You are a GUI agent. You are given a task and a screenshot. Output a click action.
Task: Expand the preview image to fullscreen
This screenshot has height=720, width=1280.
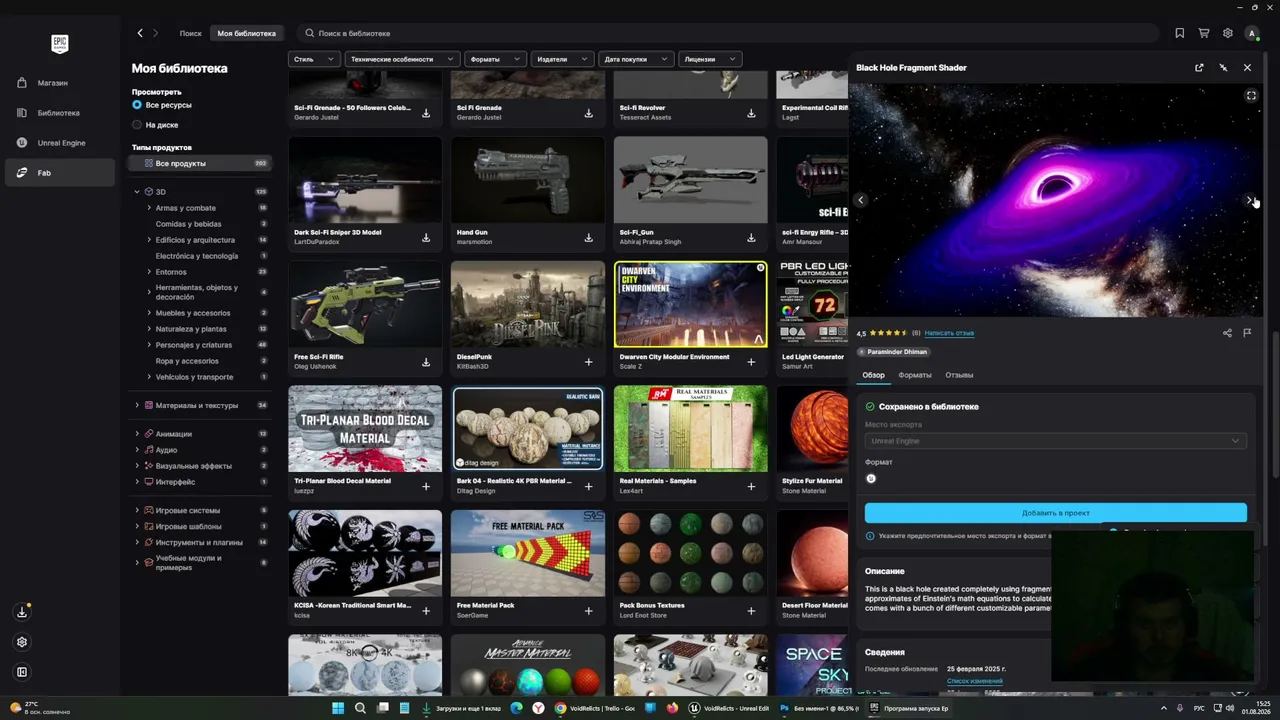tap(1251, 96)
